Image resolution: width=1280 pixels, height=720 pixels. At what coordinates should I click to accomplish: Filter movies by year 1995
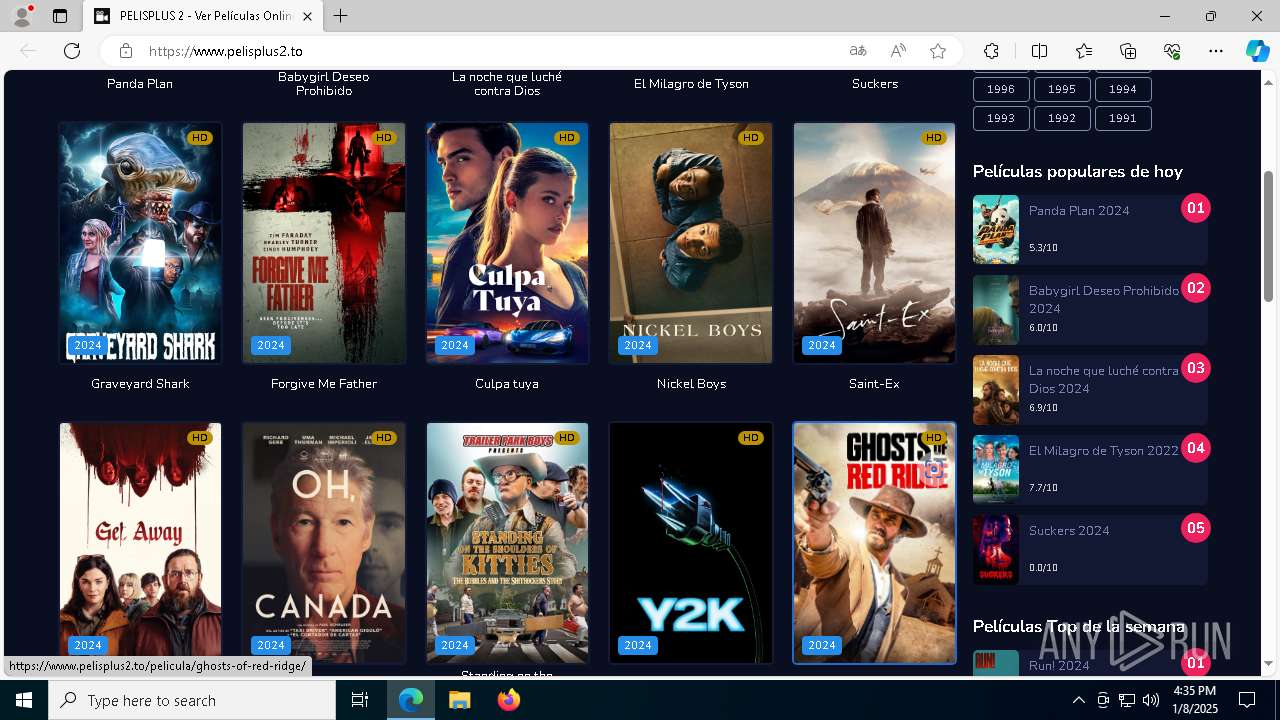click(x=1062, y=89)
